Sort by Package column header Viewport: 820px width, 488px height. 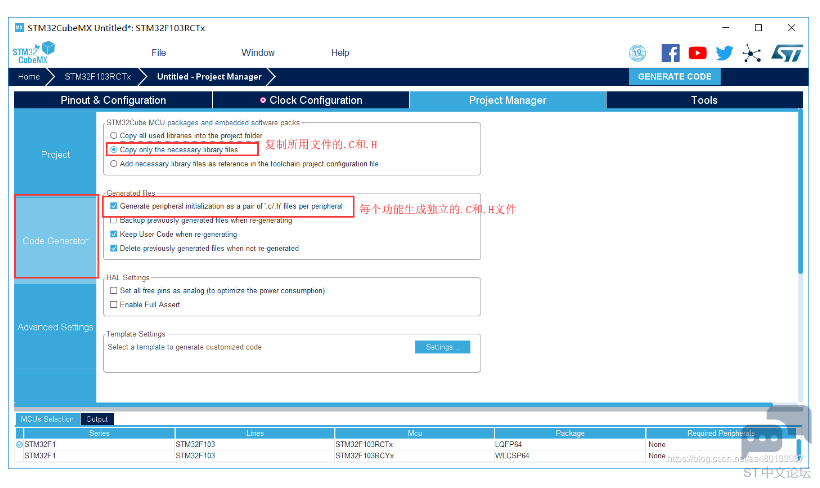click(570, 433)
